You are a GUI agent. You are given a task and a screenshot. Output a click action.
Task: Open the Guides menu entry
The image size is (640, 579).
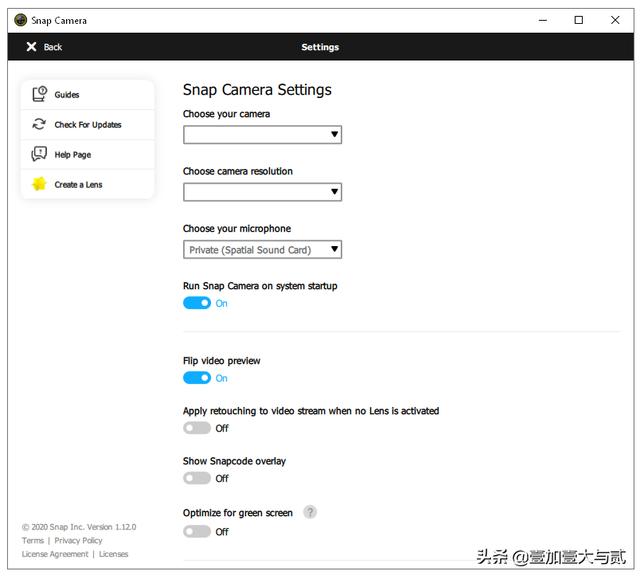point(87,94)
